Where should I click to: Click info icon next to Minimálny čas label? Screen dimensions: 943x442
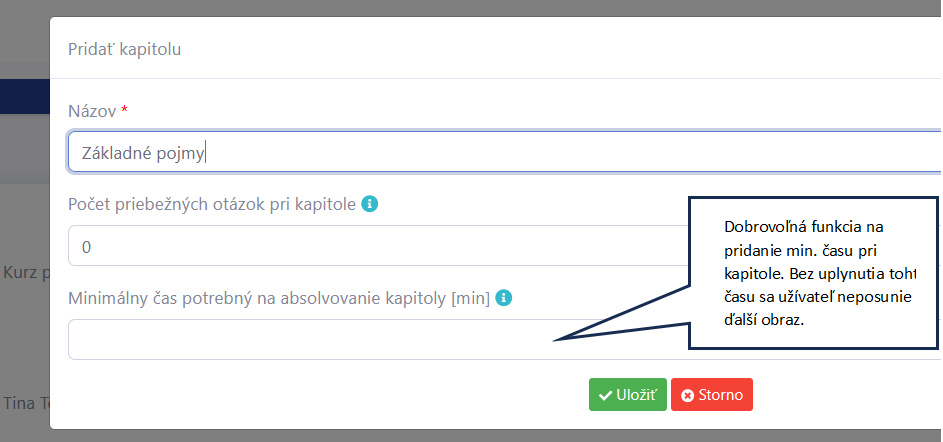point(503,298)
